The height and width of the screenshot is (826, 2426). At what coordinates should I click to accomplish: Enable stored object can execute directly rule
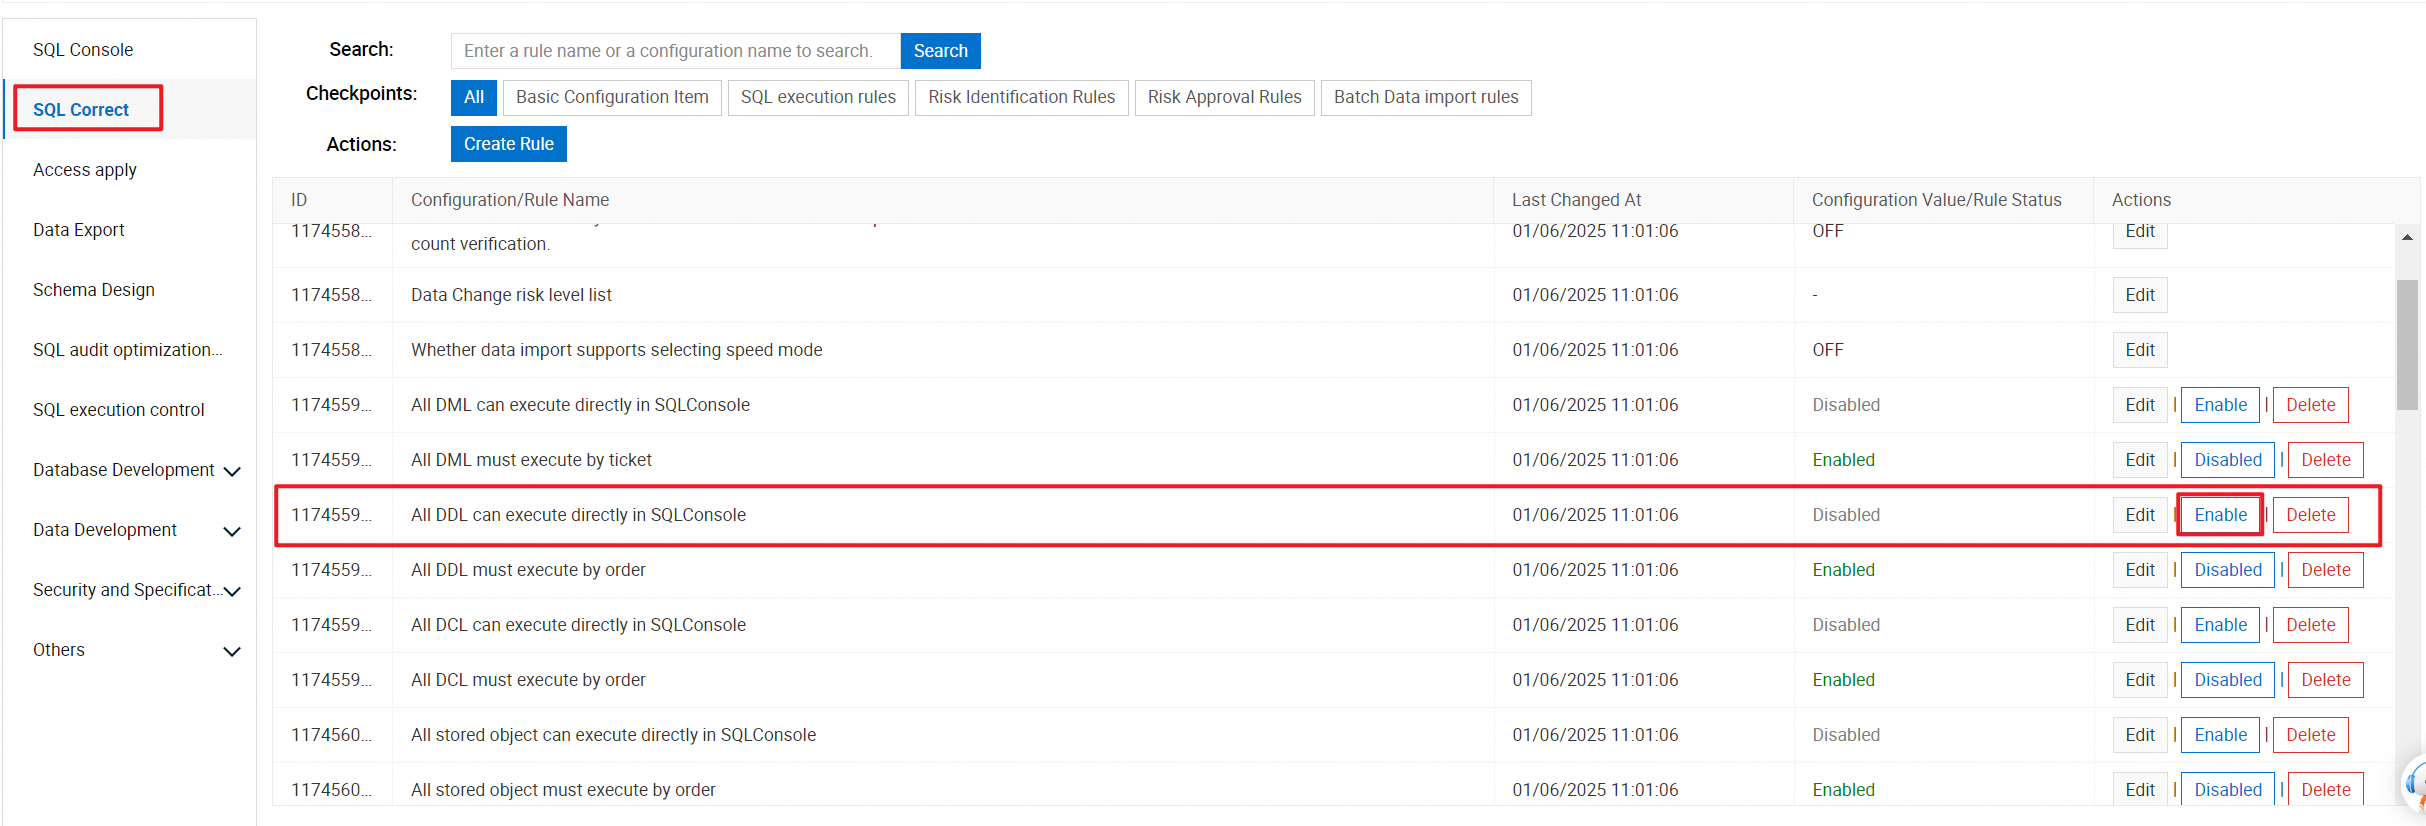pyautogui.click(x=2220, y=735)
